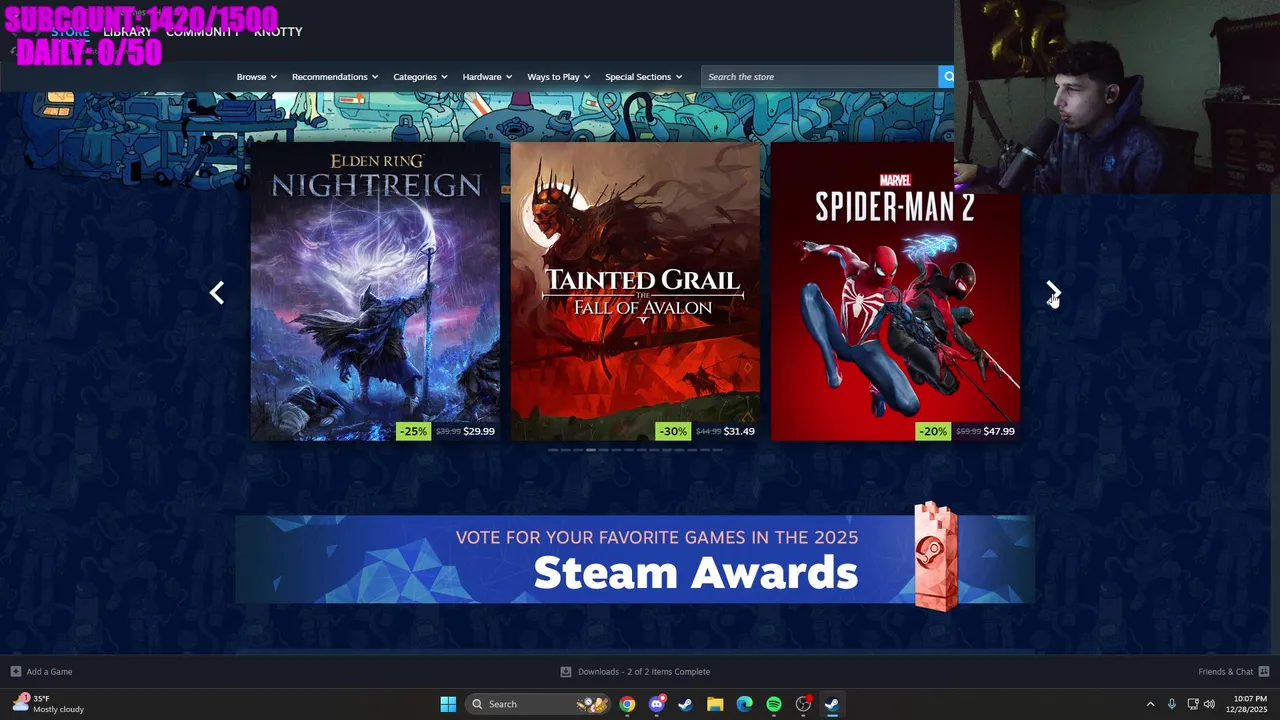Open the weather widget icon
Image resolution: width=1280 pixels, height=720 pixels.
pyautogui.click(x=21, y=703)
